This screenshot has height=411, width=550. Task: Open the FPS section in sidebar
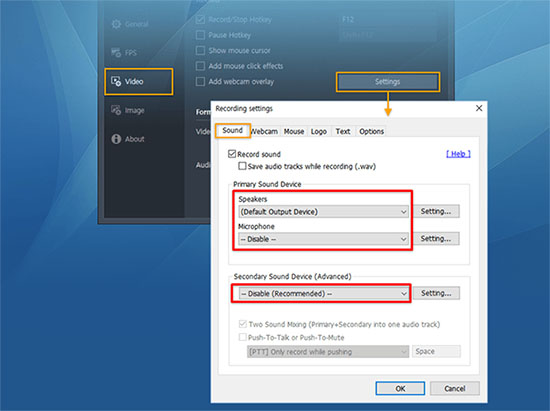pos(124,53)
